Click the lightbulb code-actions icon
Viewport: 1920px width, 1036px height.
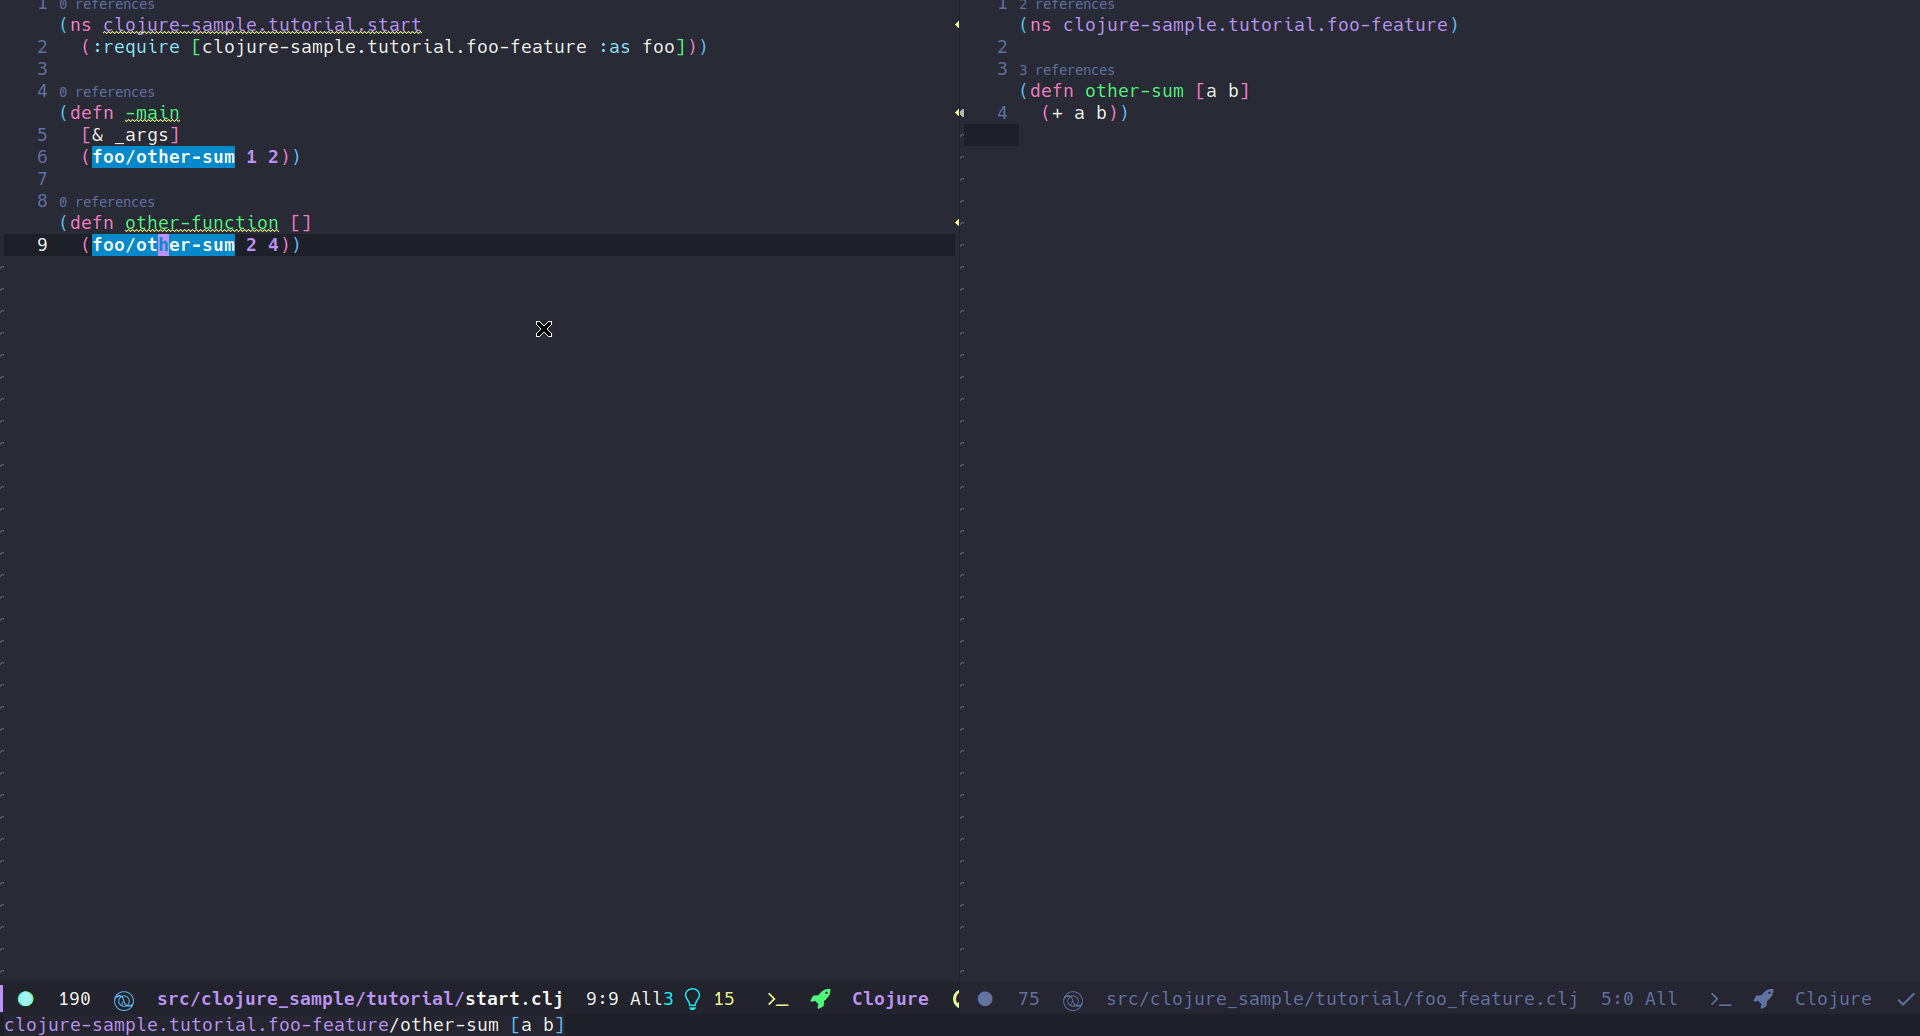point(692,999)
